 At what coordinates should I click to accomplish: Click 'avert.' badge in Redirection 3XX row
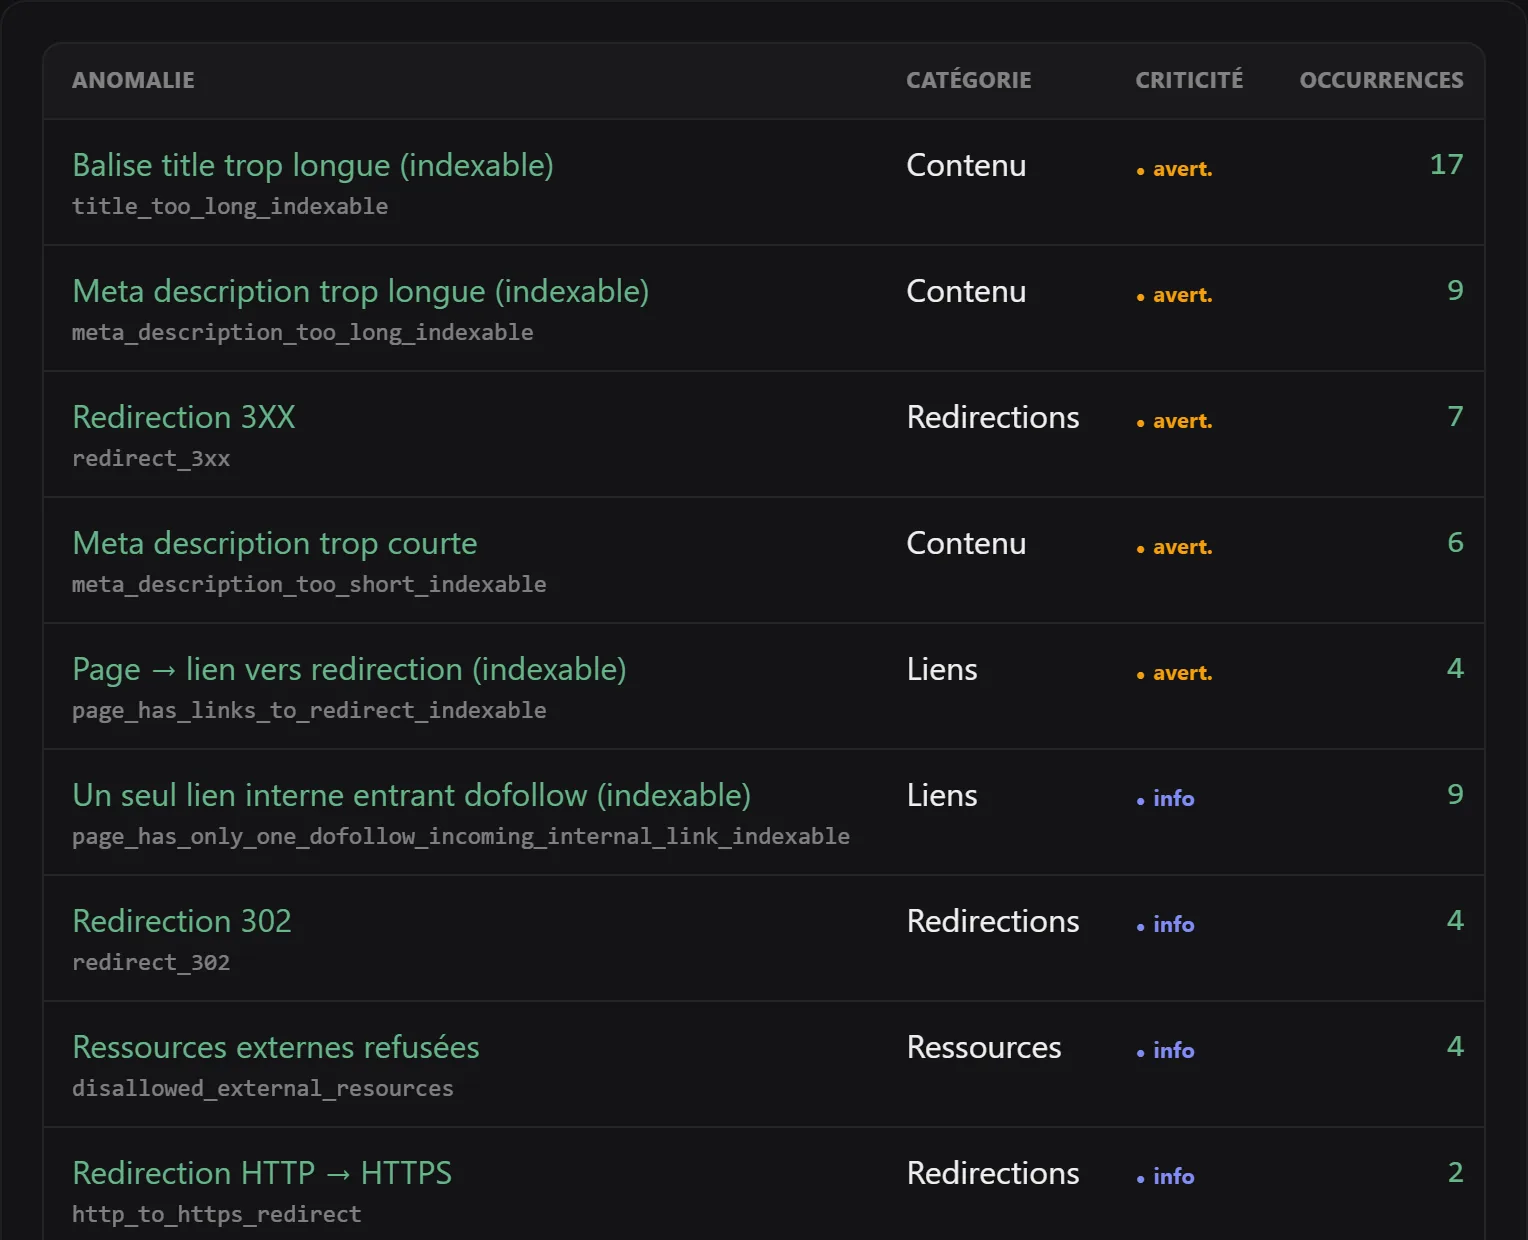pyautogui.click(x=1174, y=422)
